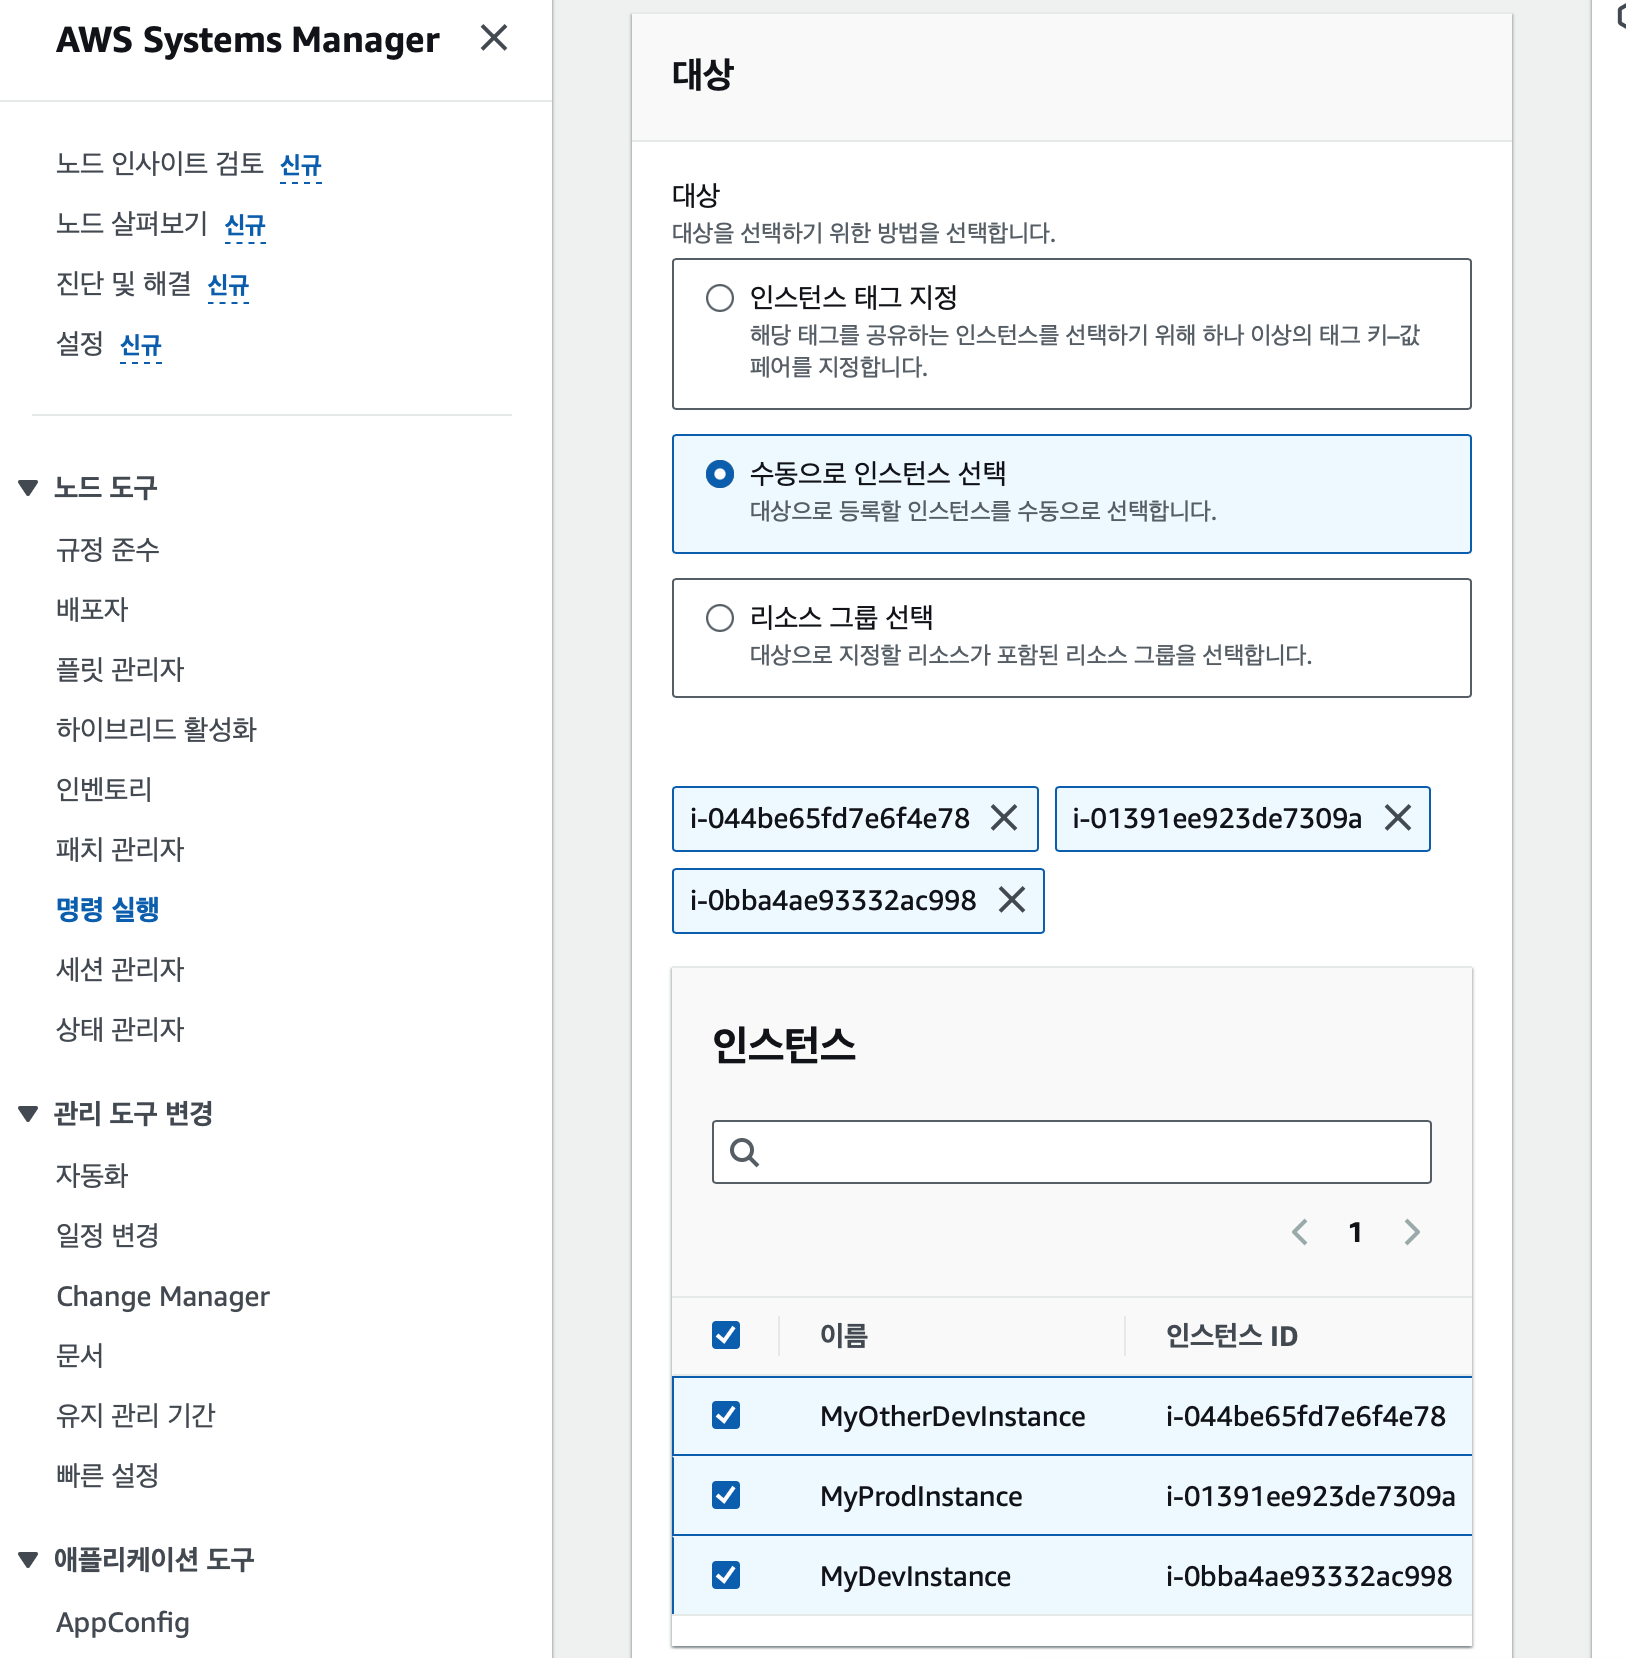Open 패치 관리자 in sidebar
Viewport: 1626px width, 1658px height.
120,849
